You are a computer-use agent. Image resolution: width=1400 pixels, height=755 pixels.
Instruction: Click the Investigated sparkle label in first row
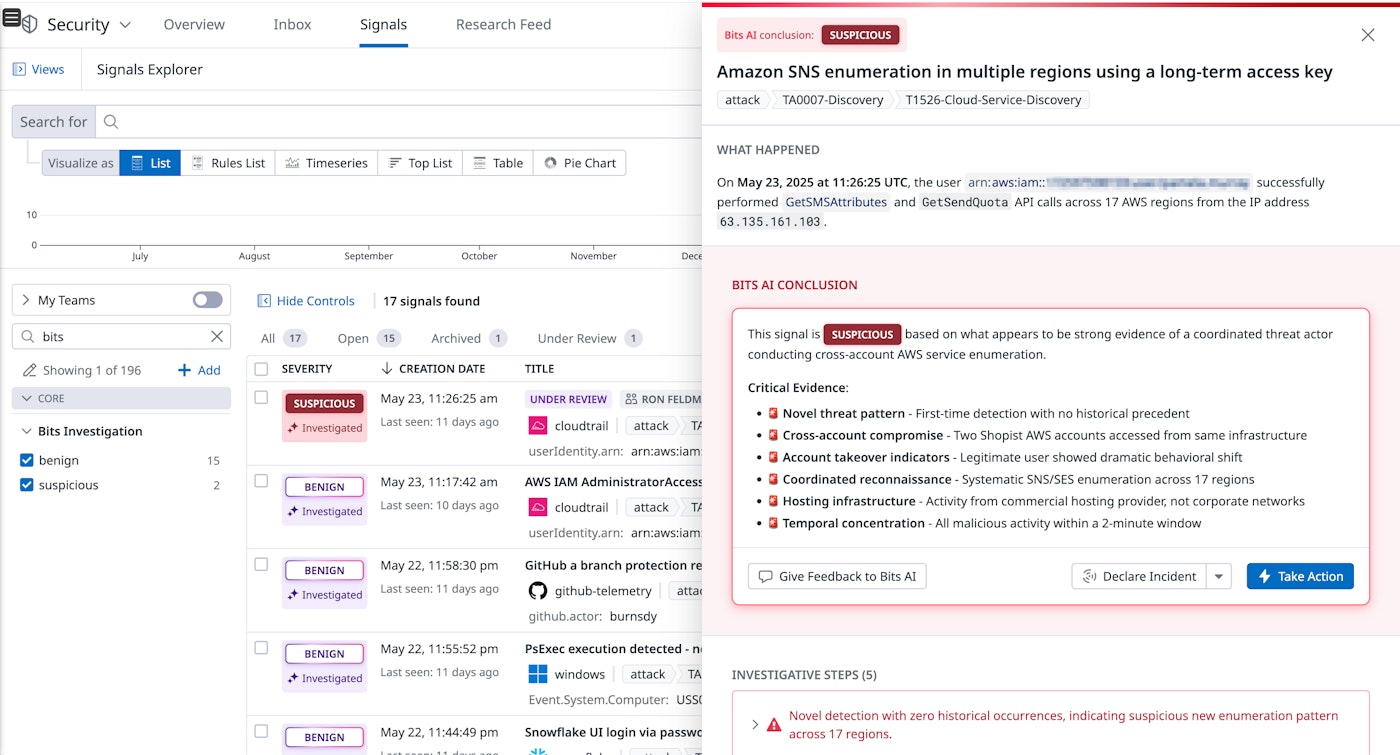[x=324, y=428]
